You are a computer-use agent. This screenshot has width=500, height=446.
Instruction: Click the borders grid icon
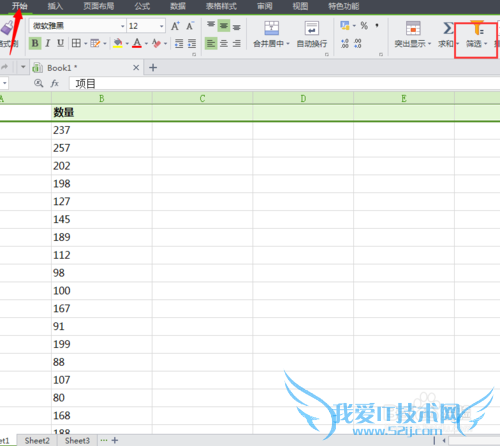pos(76,43)
